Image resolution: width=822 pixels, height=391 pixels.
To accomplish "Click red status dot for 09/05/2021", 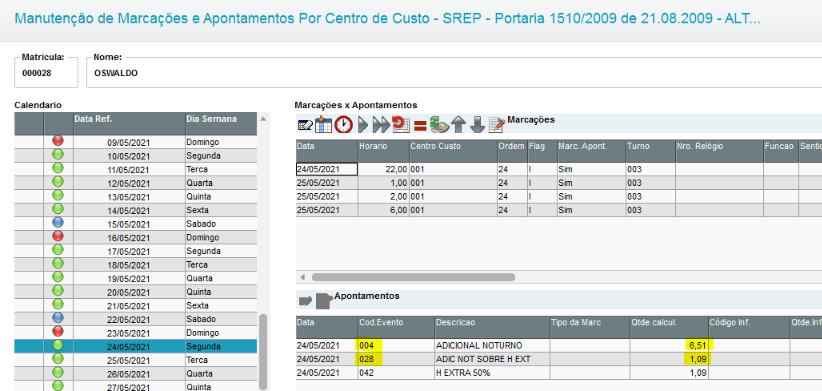I will pyautogui.click(x=58, y=140).
